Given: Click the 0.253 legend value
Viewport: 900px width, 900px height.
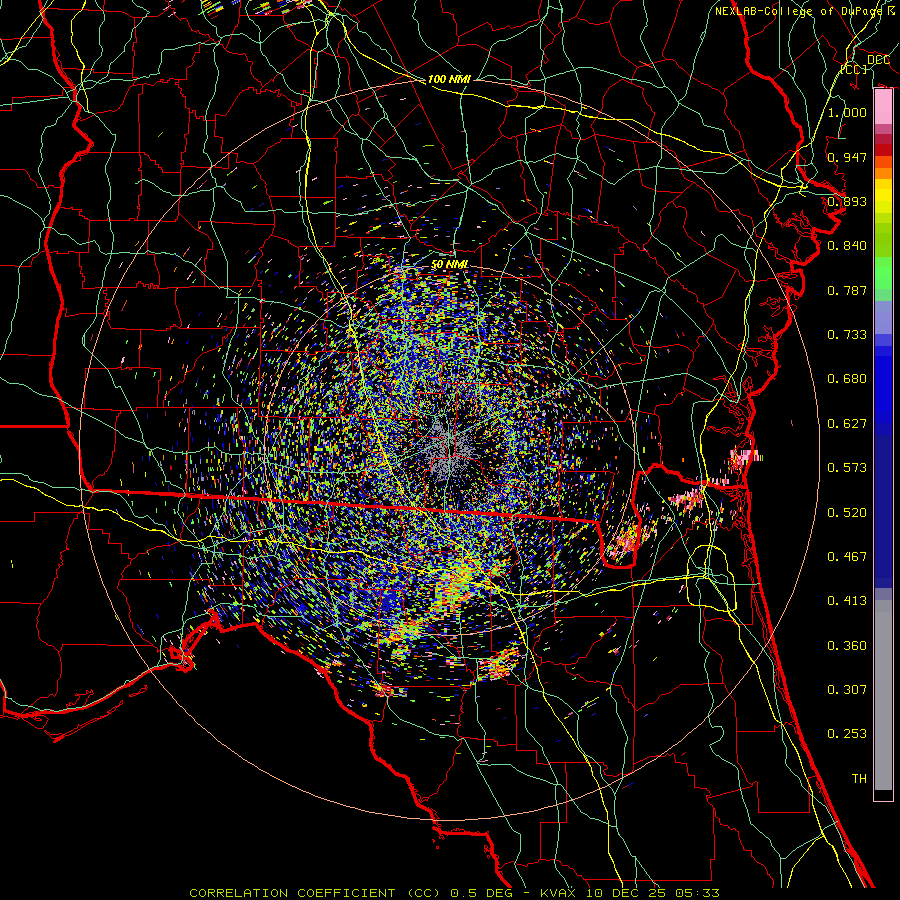Looking at the screenshot, I should pyautogui.click(x=847, y=734).
